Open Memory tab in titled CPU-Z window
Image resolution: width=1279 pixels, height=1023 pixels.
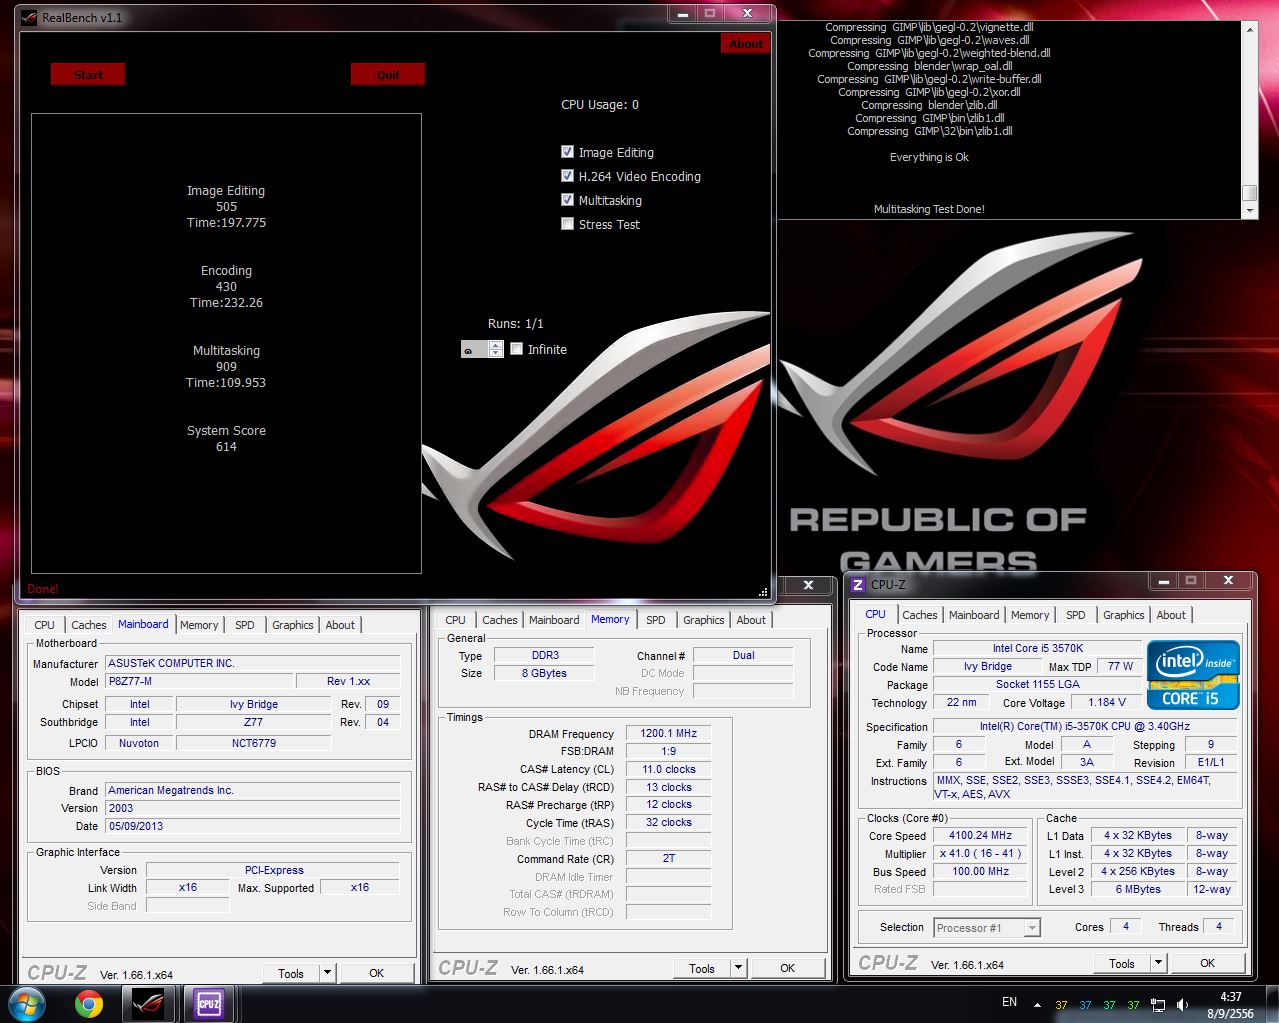1030,615
